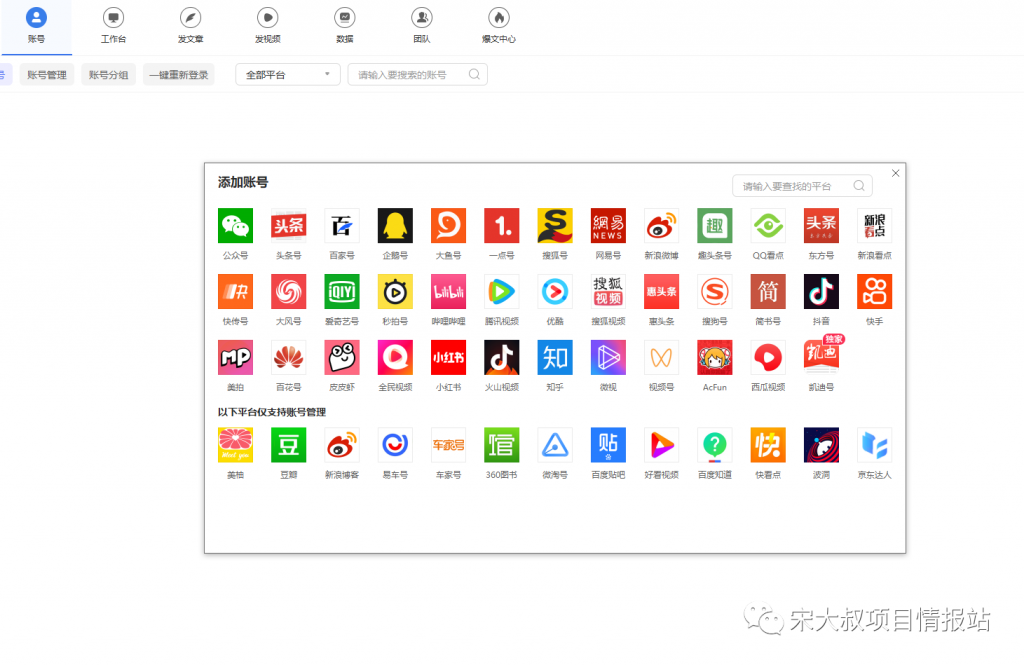This screenshot has height=665, width=1024.
Task: Pick the 腾讯视频 platform icon
Action: [502, 292]
